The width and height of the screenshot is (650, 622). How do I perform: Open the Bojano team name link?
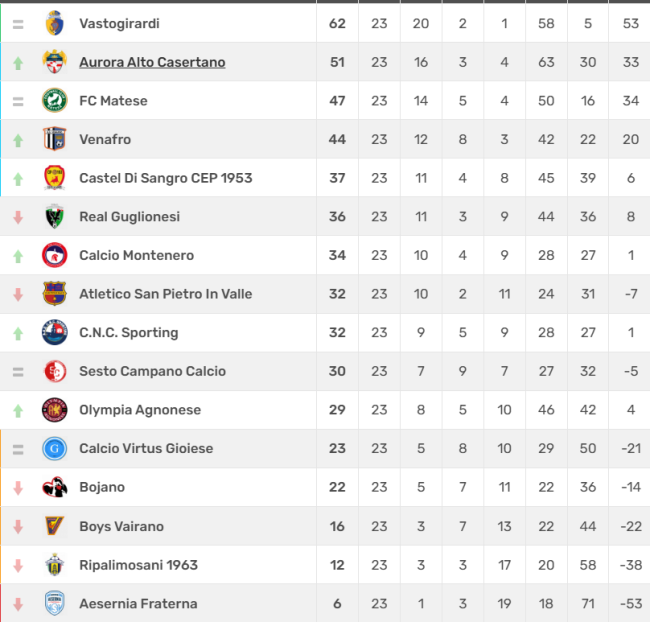point(102,487)
